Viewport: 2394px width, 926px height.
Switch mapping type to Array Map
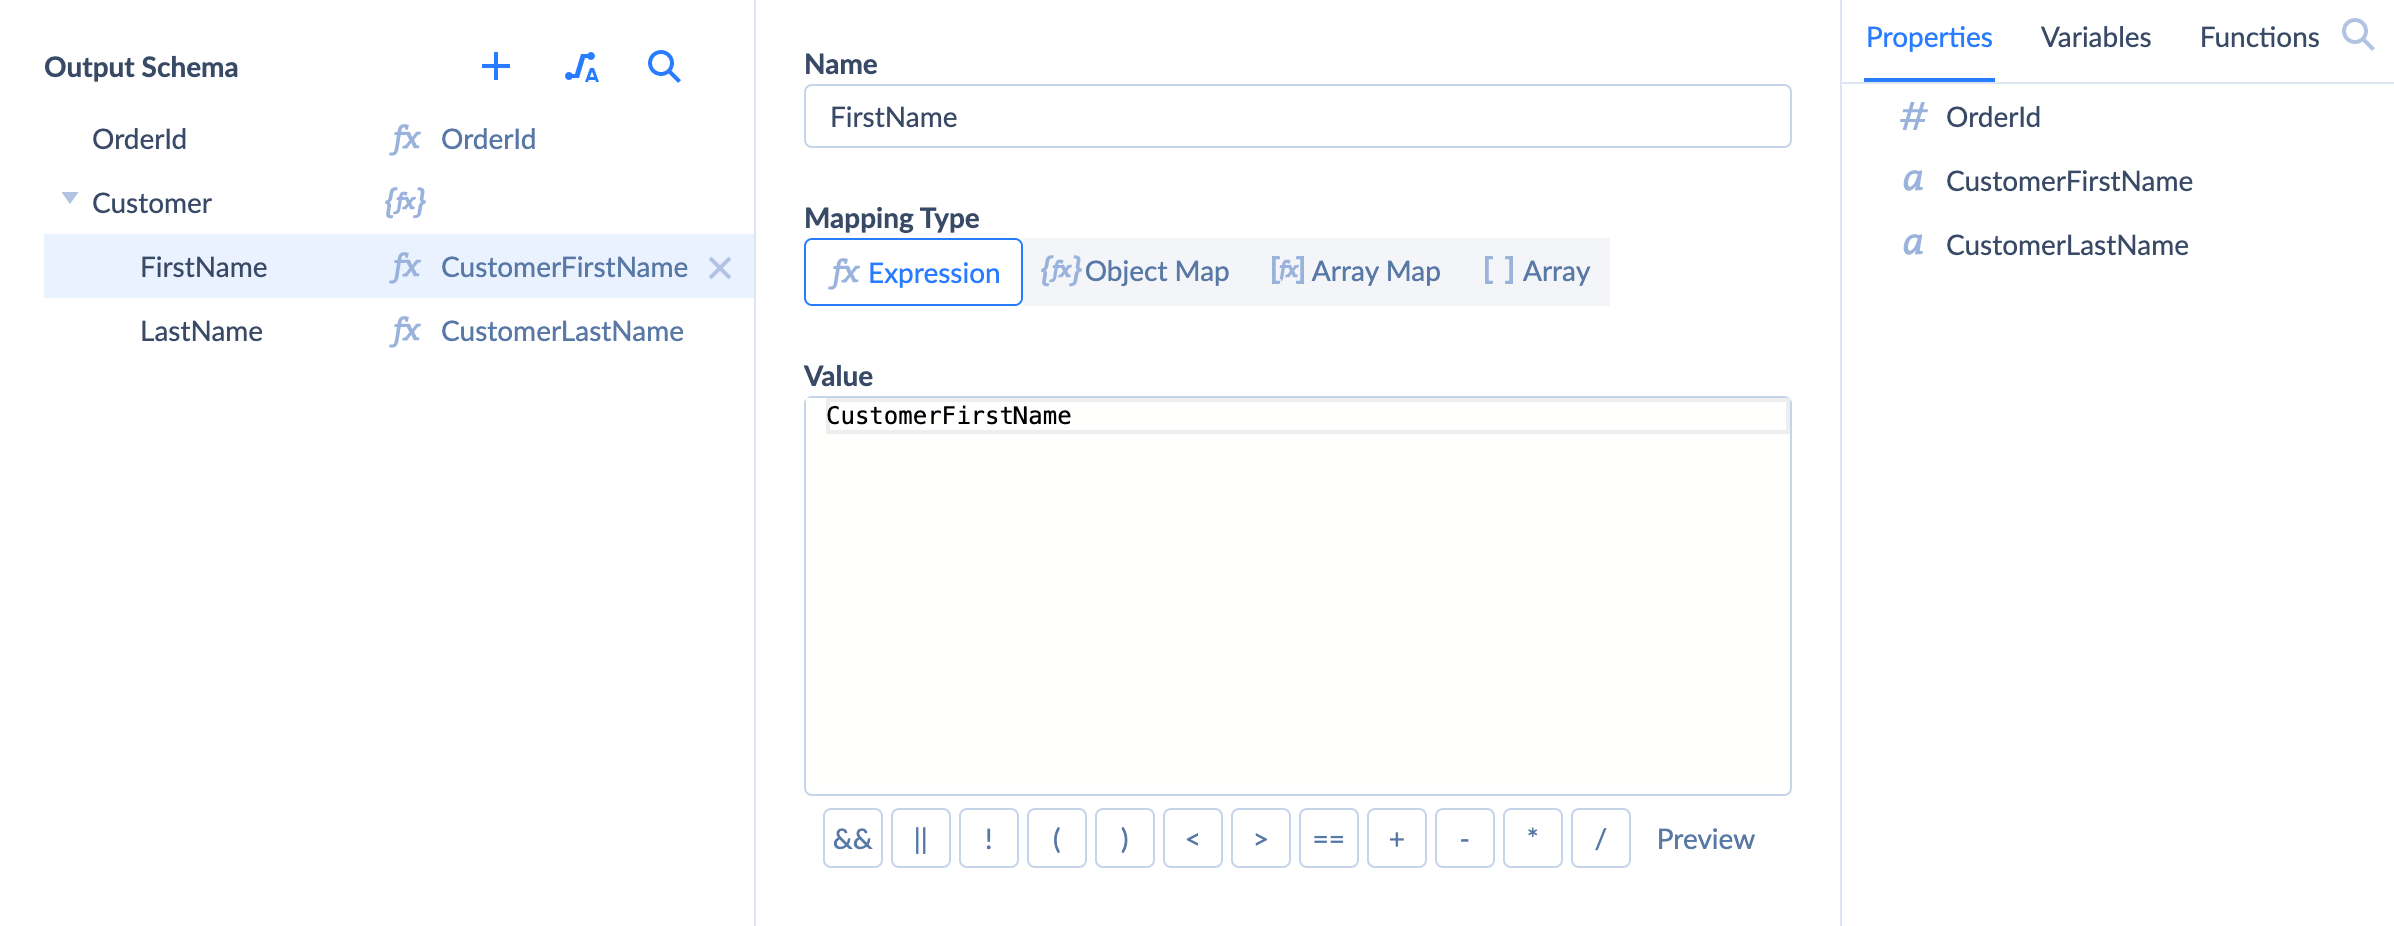click(x=1355, y=271)
